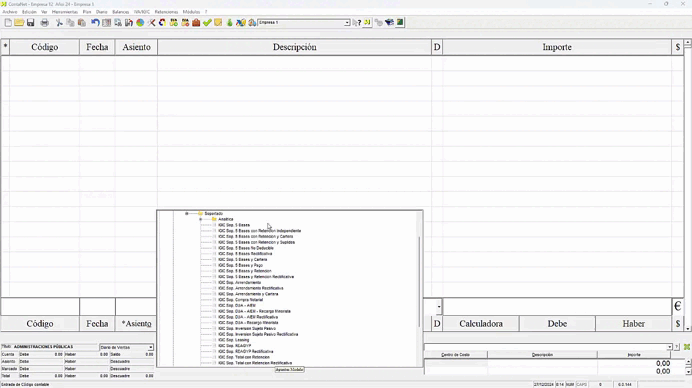Click the green money bag icon
Image resolution: width=692 pixels, height=388 pixels.
(x=229, y=23)
